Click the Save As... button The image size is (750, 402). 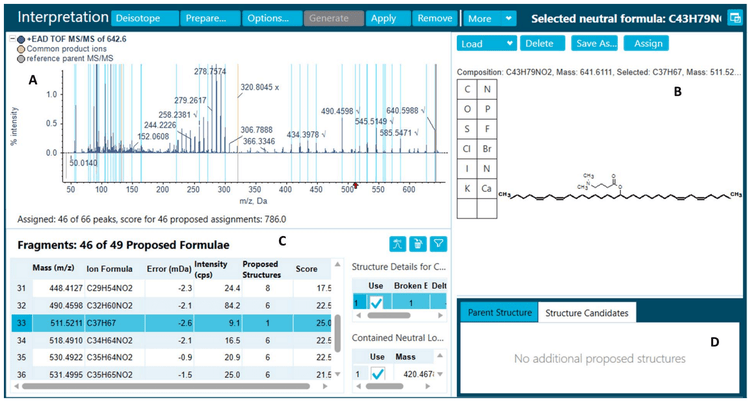[x=594, y=43]
